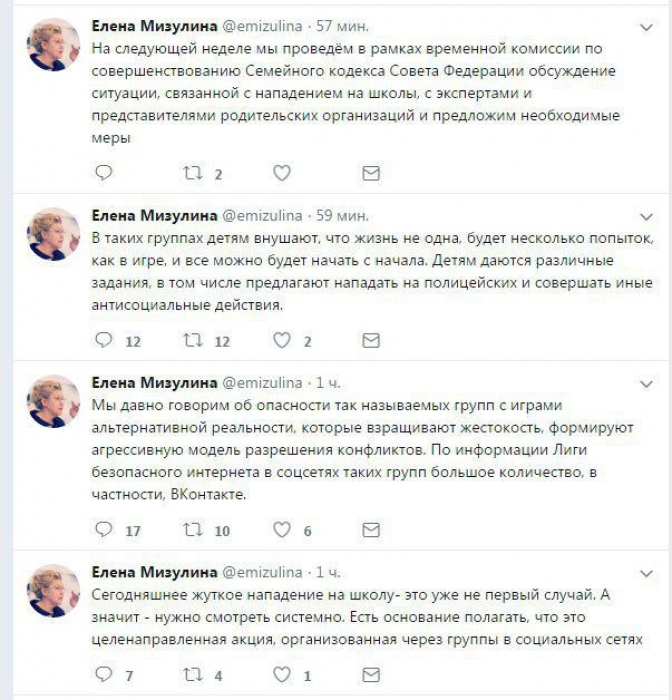The image size is (672, 700).
Task: Reply to the tweet posted 57 мин. ago
Action: tap(103, 174)
